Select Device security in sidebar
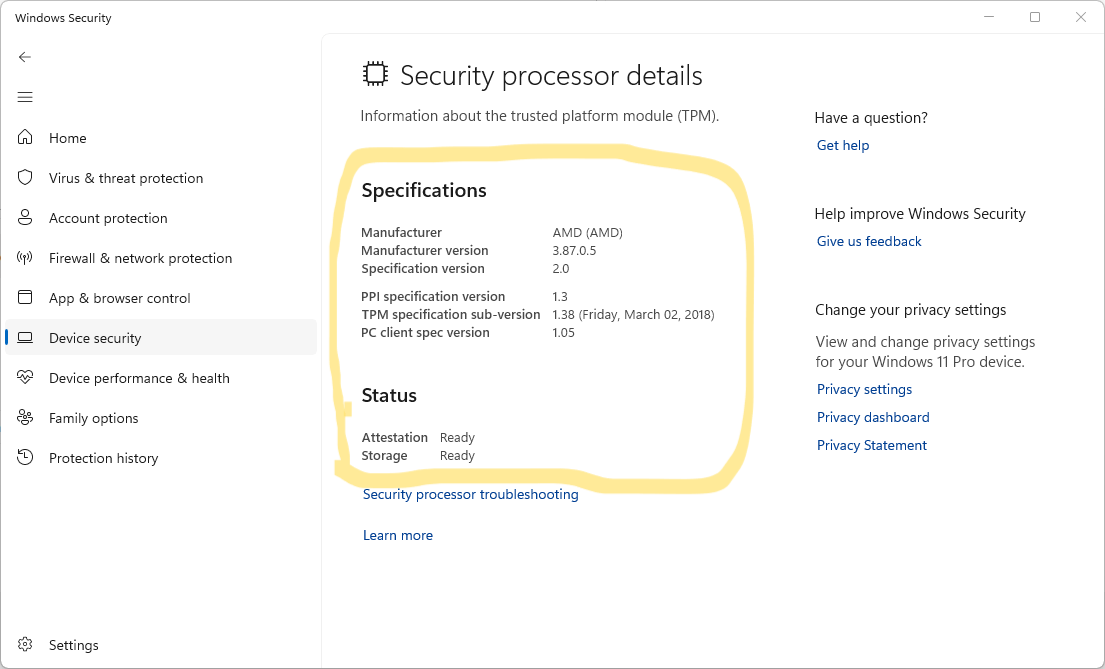The width and height of the screenshot is (1105, 669). click(95, 338)
